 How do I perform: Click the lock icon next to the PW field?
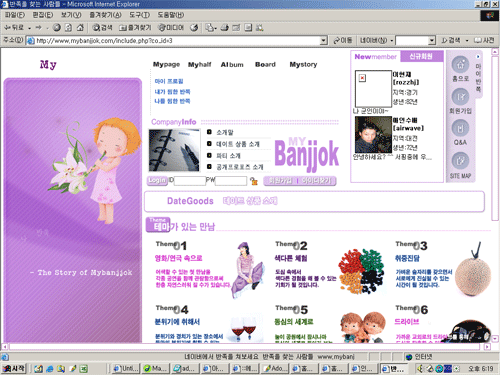(254, 181)
